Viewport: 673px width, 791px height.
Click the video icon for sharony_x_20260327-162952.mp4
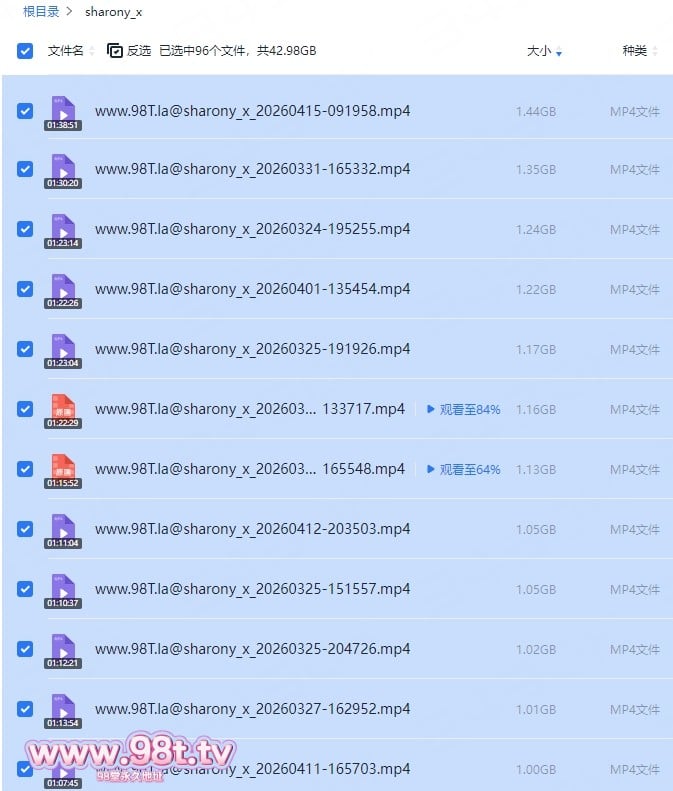pyautogui.click(x=63, y=708)
